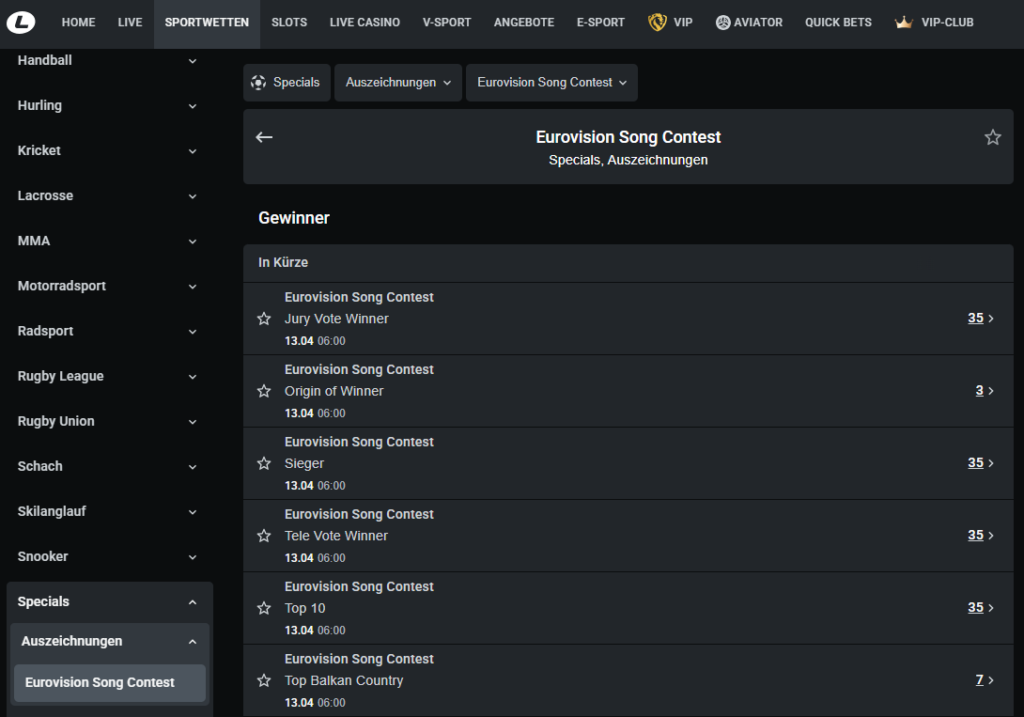
Task: Open the ANGEBOTE menu item
Action: (524, 22)
